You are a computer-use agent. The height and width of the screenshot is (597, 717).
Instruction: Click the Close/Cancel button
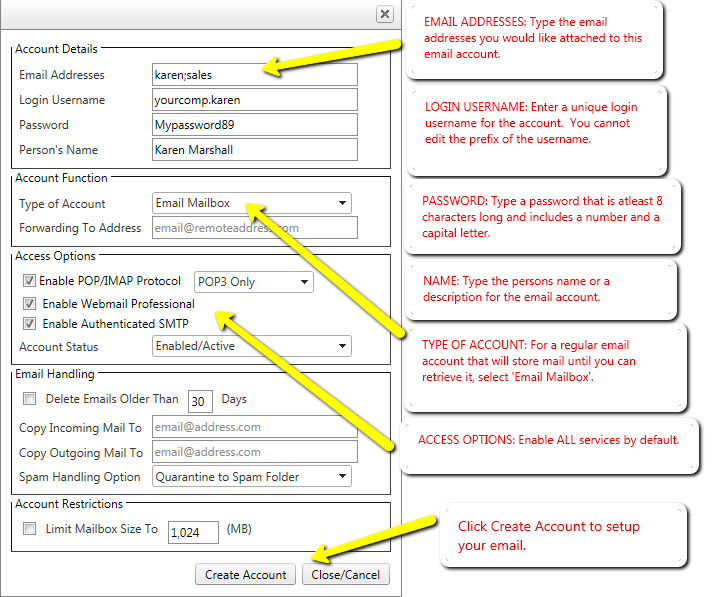click(345, 575)
